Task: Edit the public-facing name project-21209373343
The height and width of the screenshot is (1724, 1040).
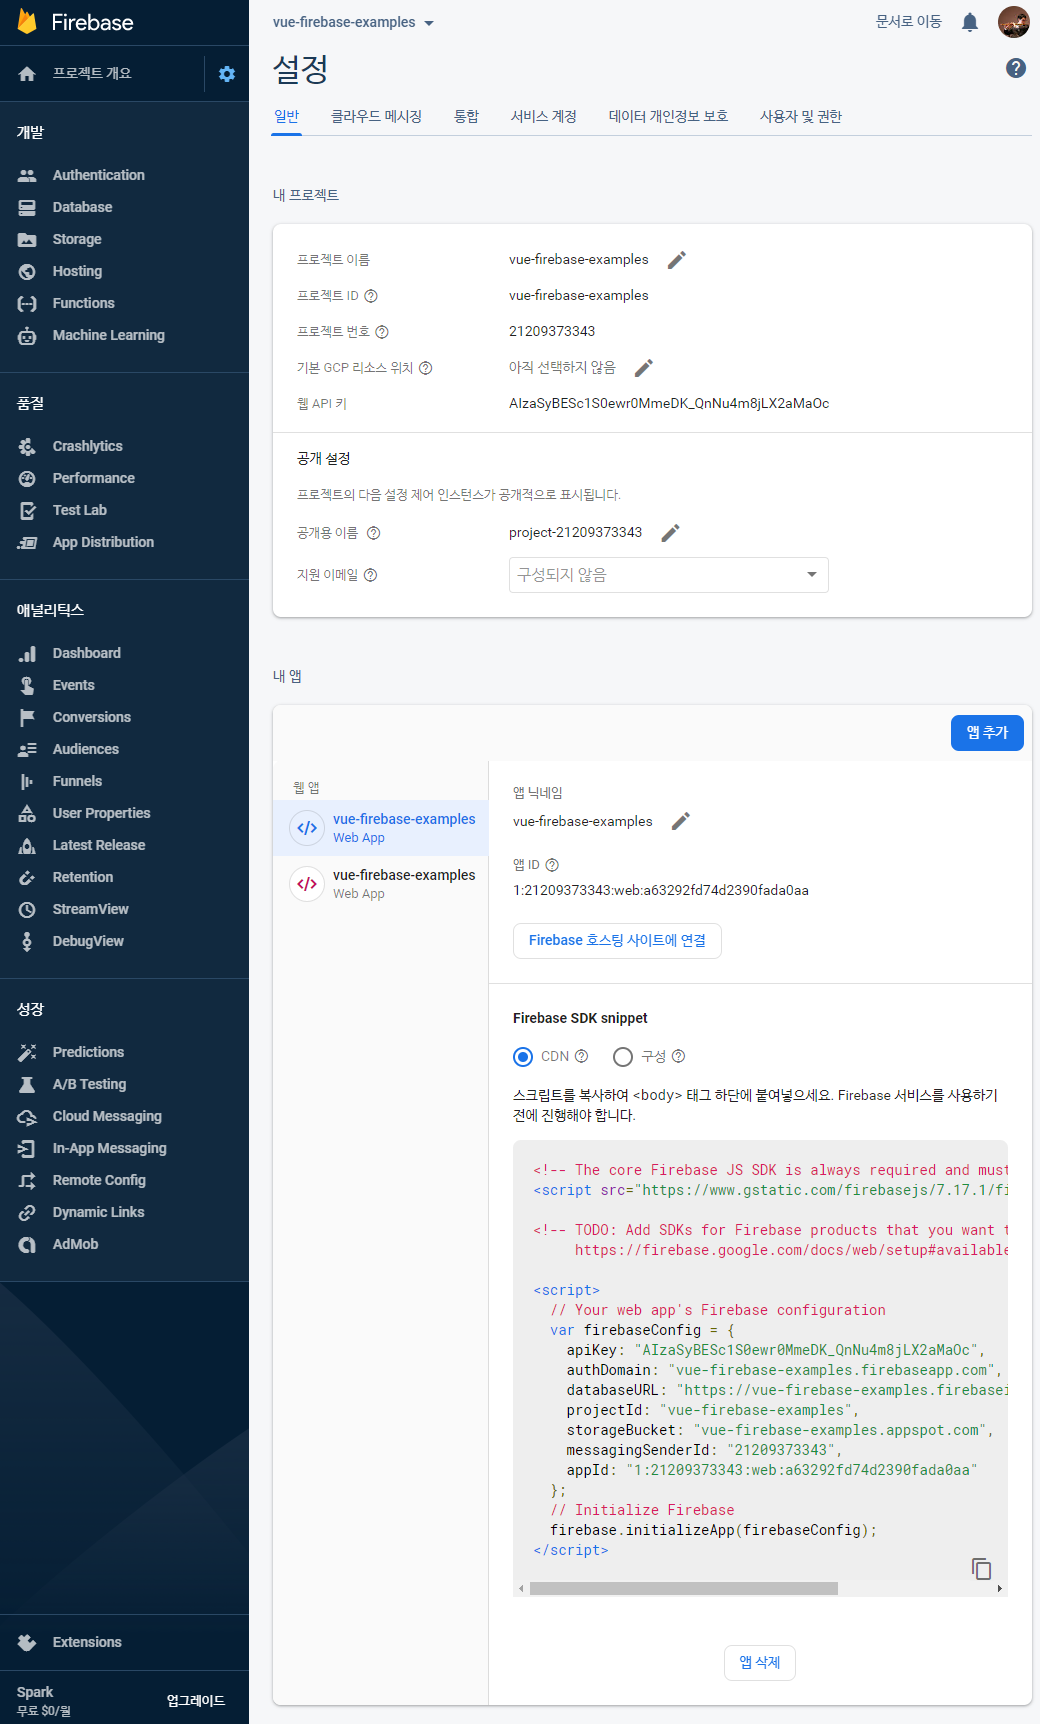Action: [671, 533]
